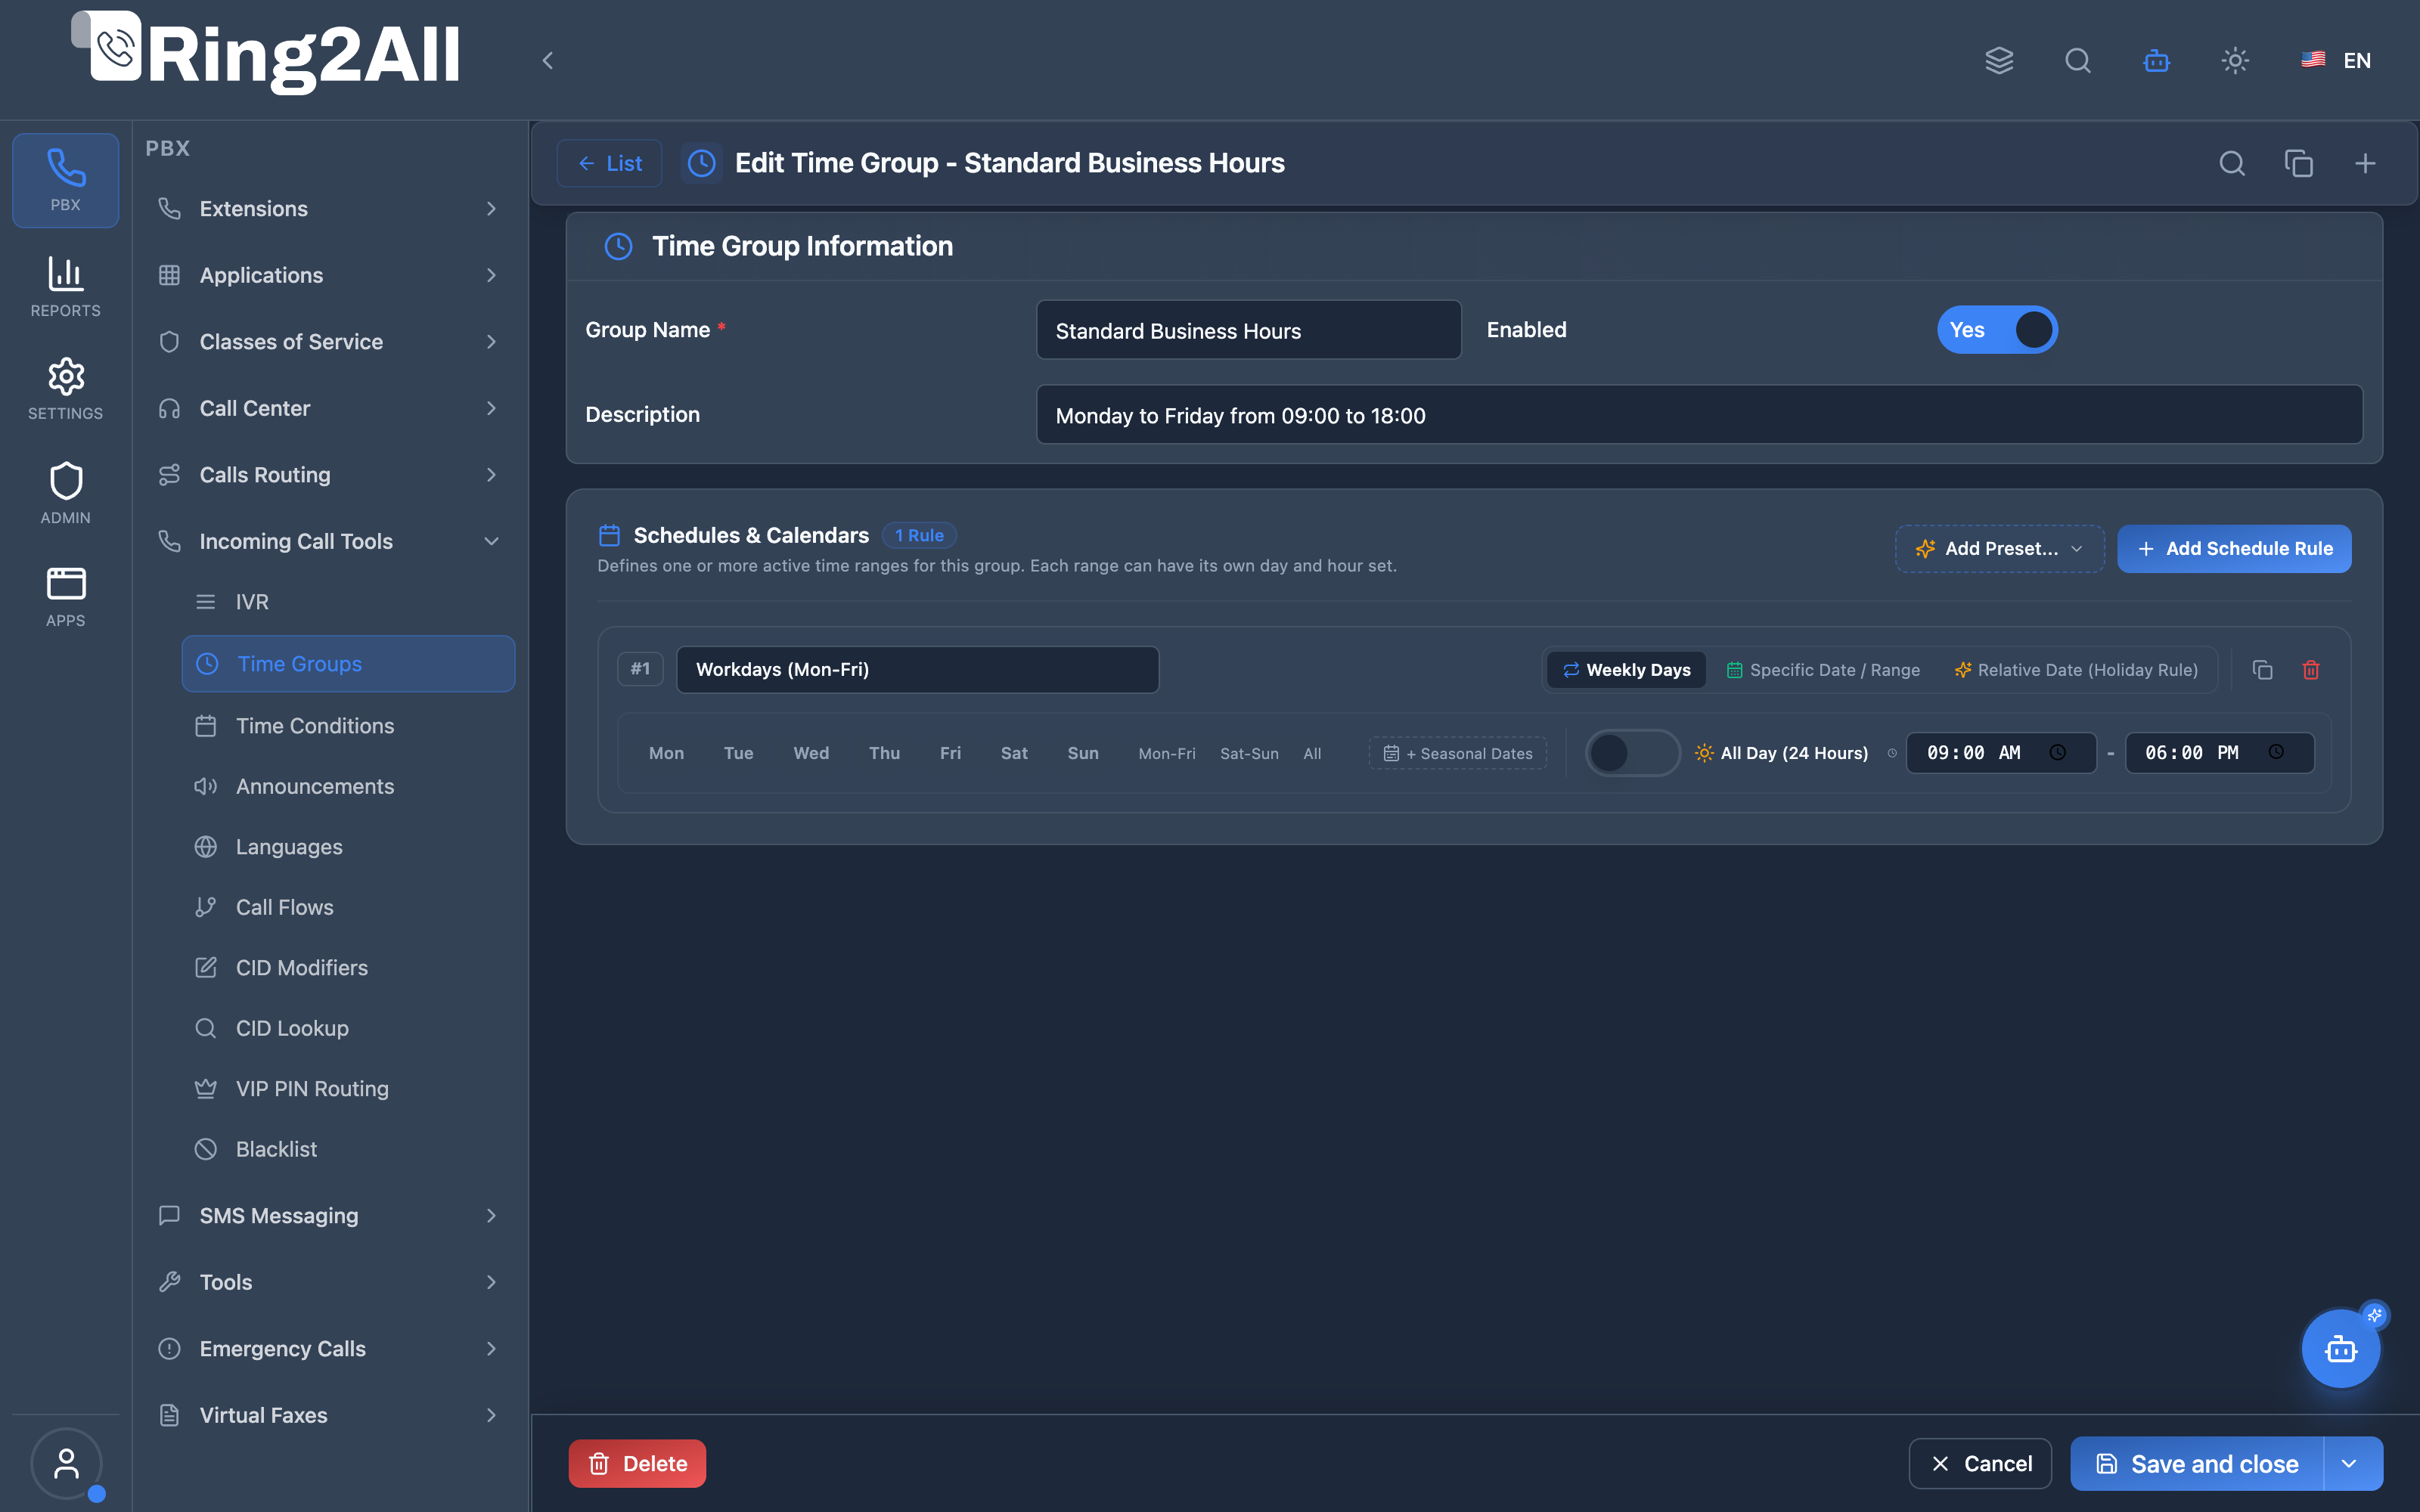
Task: Toggle the Fri day selector
Action: click(x=950, y=753)
